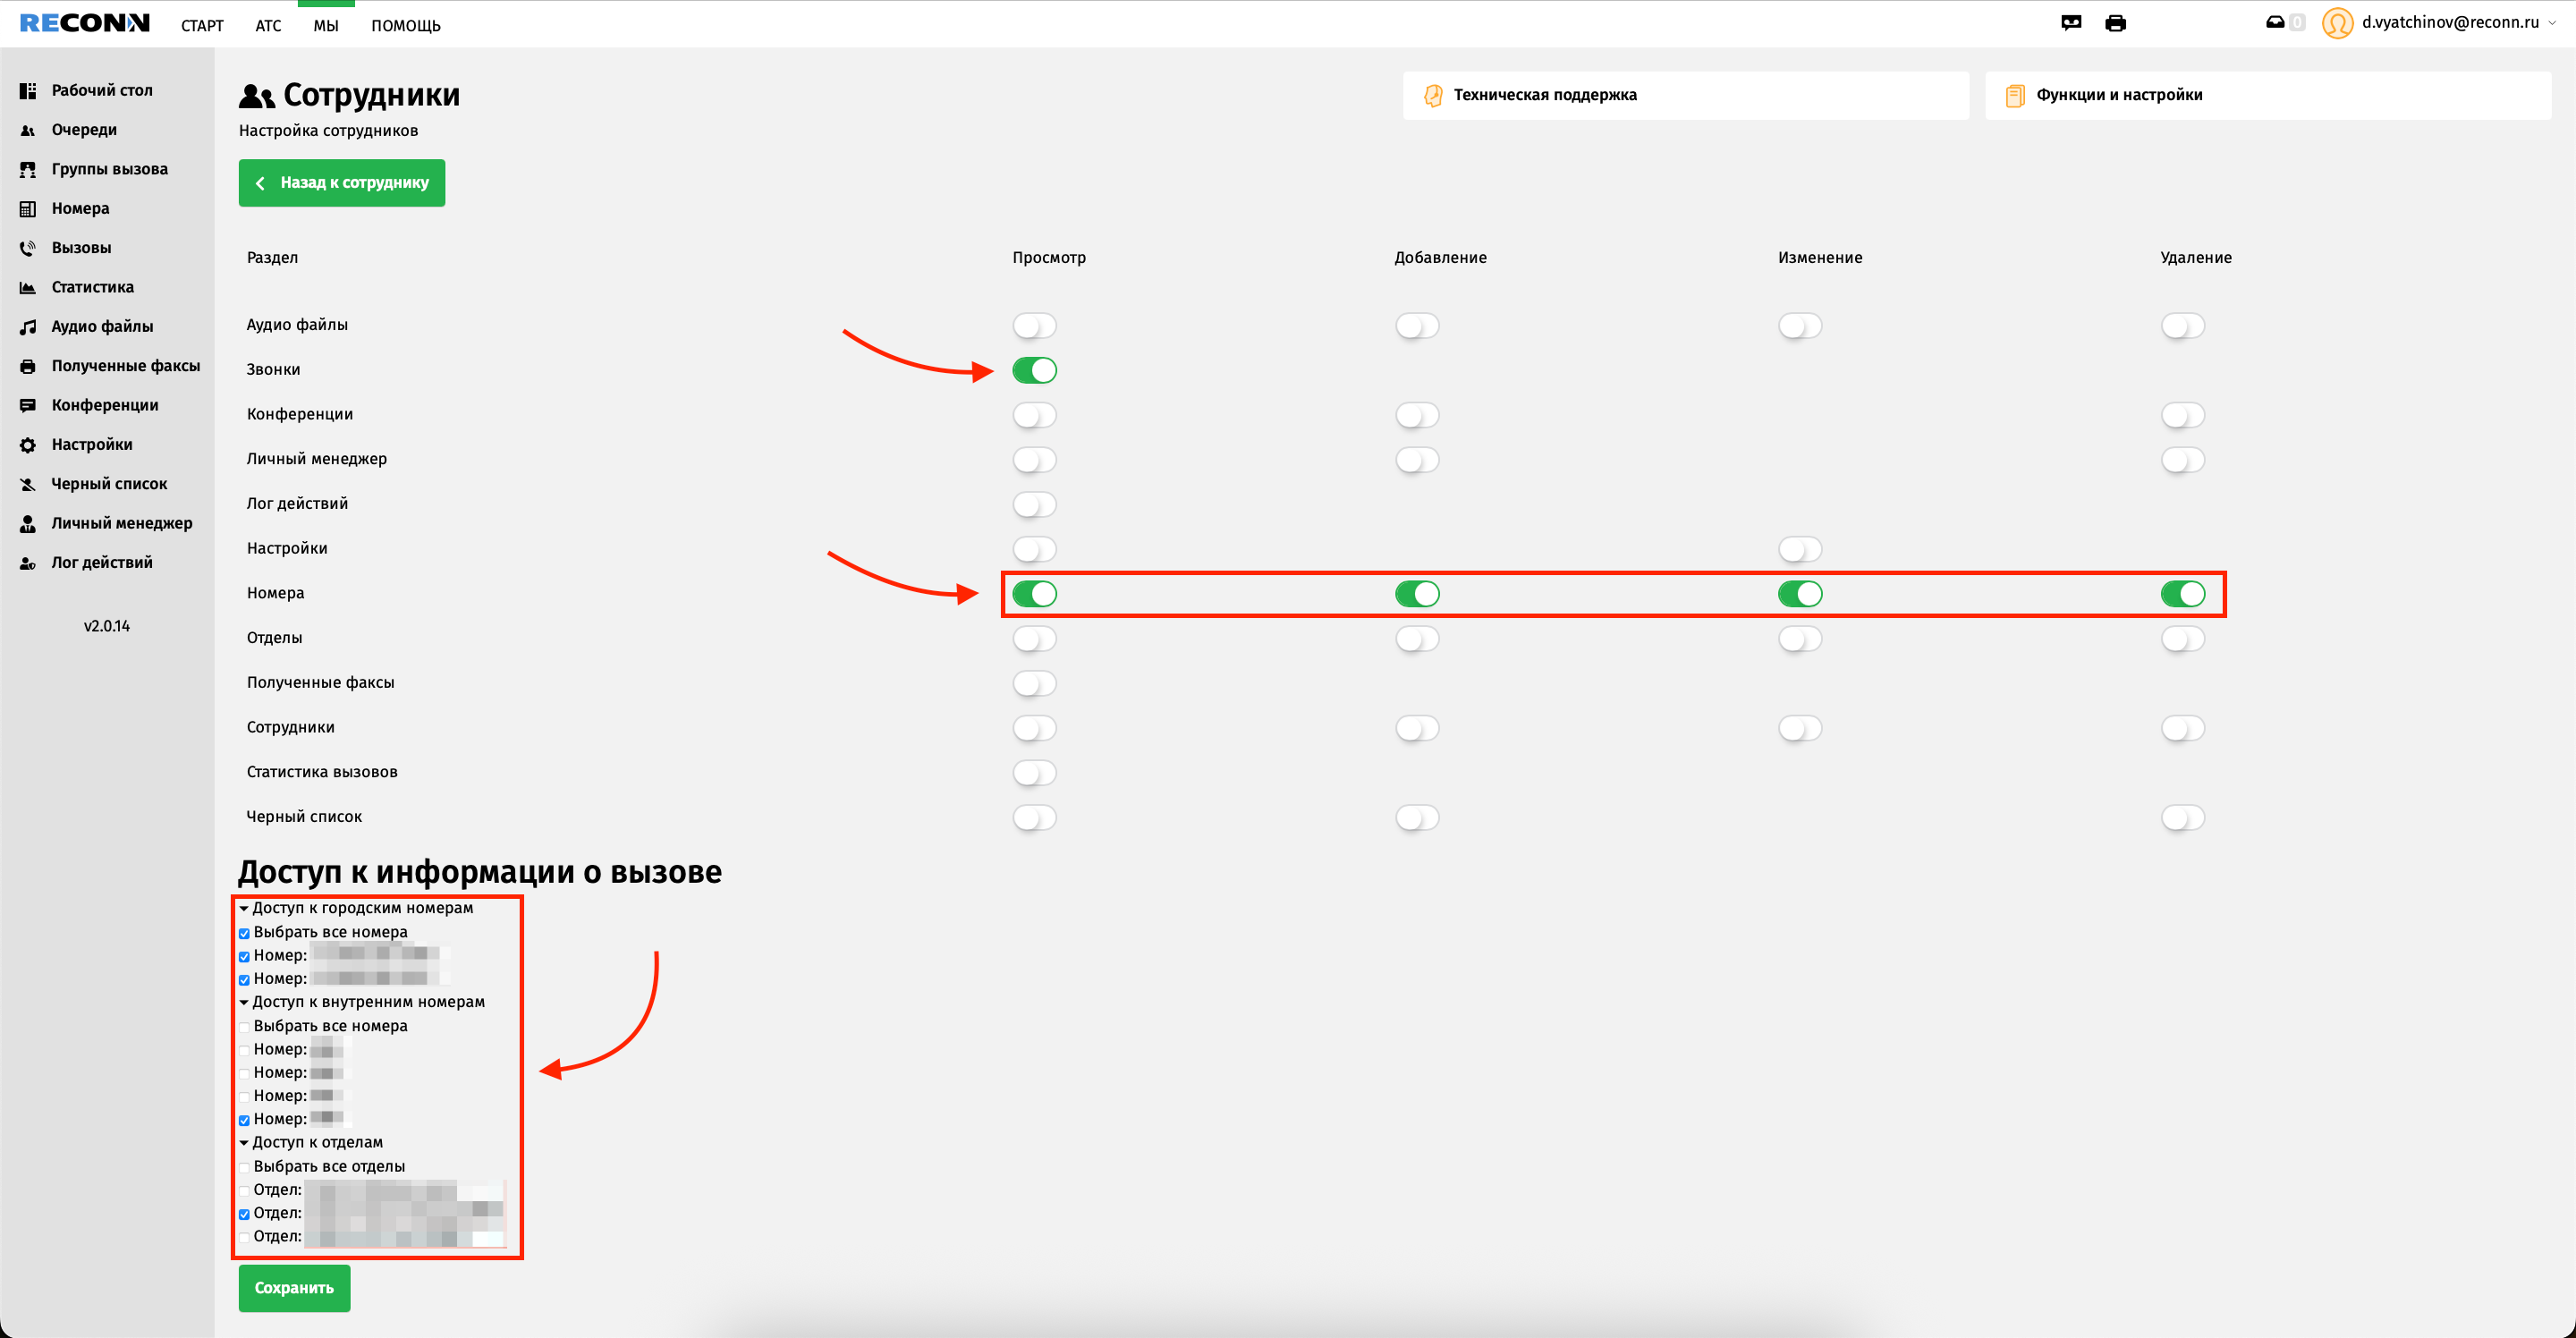Click the printer icon in top bar

coord(2115,23)
